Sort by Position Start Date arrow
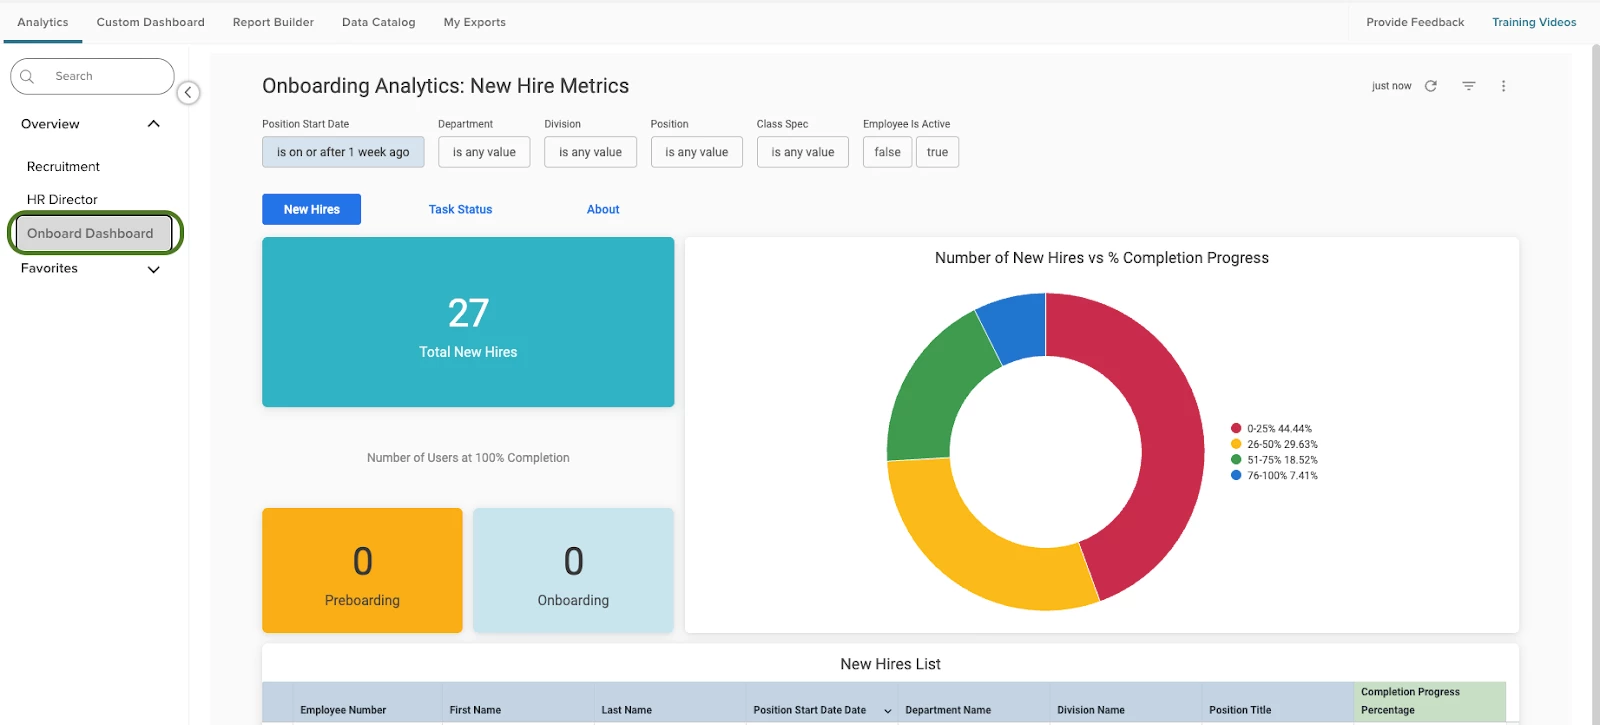 [887, 711]
